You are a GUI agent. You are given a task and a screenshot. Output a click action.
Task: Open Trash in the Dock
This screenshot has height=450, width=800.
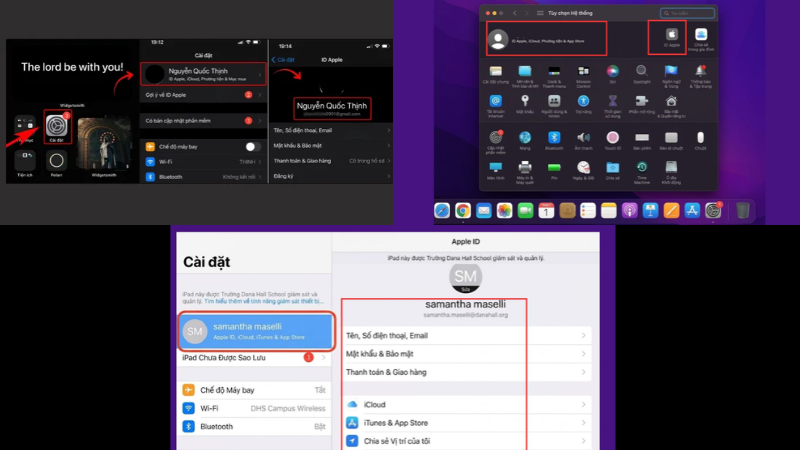(x=743, y=210)
